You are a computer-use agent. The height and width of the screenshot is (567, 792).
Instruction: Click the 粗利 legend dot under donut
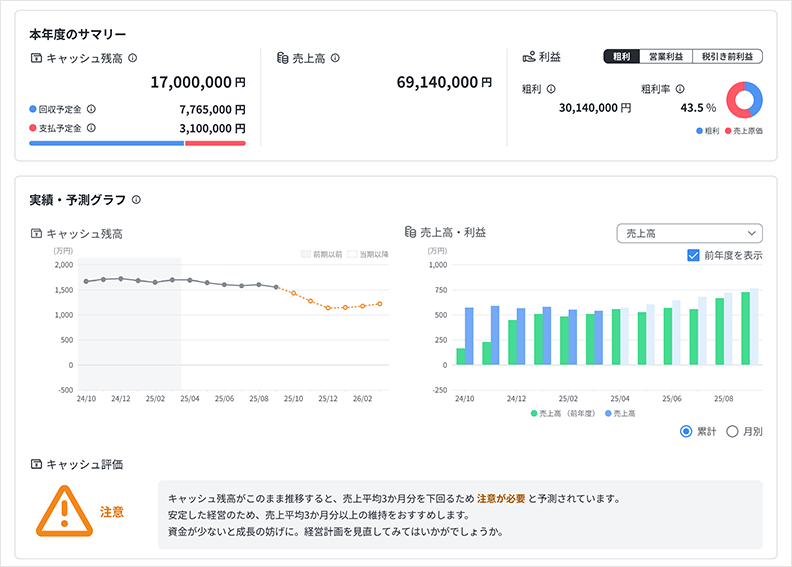[x=700, y=131]
